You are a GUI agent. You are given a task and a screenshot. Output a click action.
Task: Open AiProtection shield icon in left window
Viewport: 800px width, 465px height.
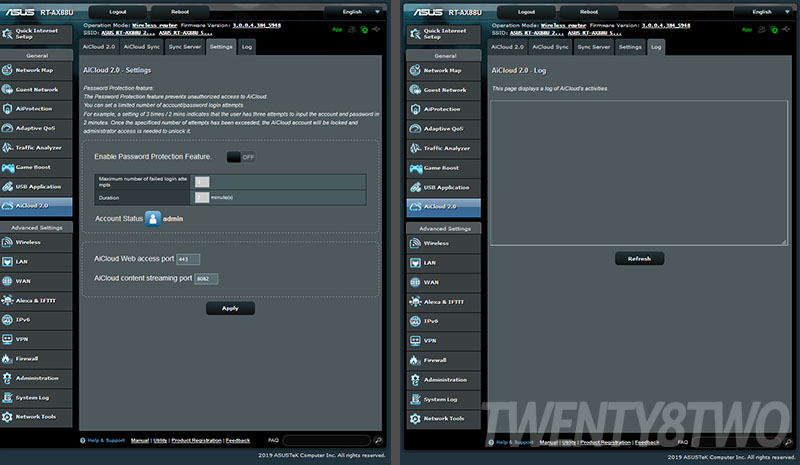coord(7,109)
